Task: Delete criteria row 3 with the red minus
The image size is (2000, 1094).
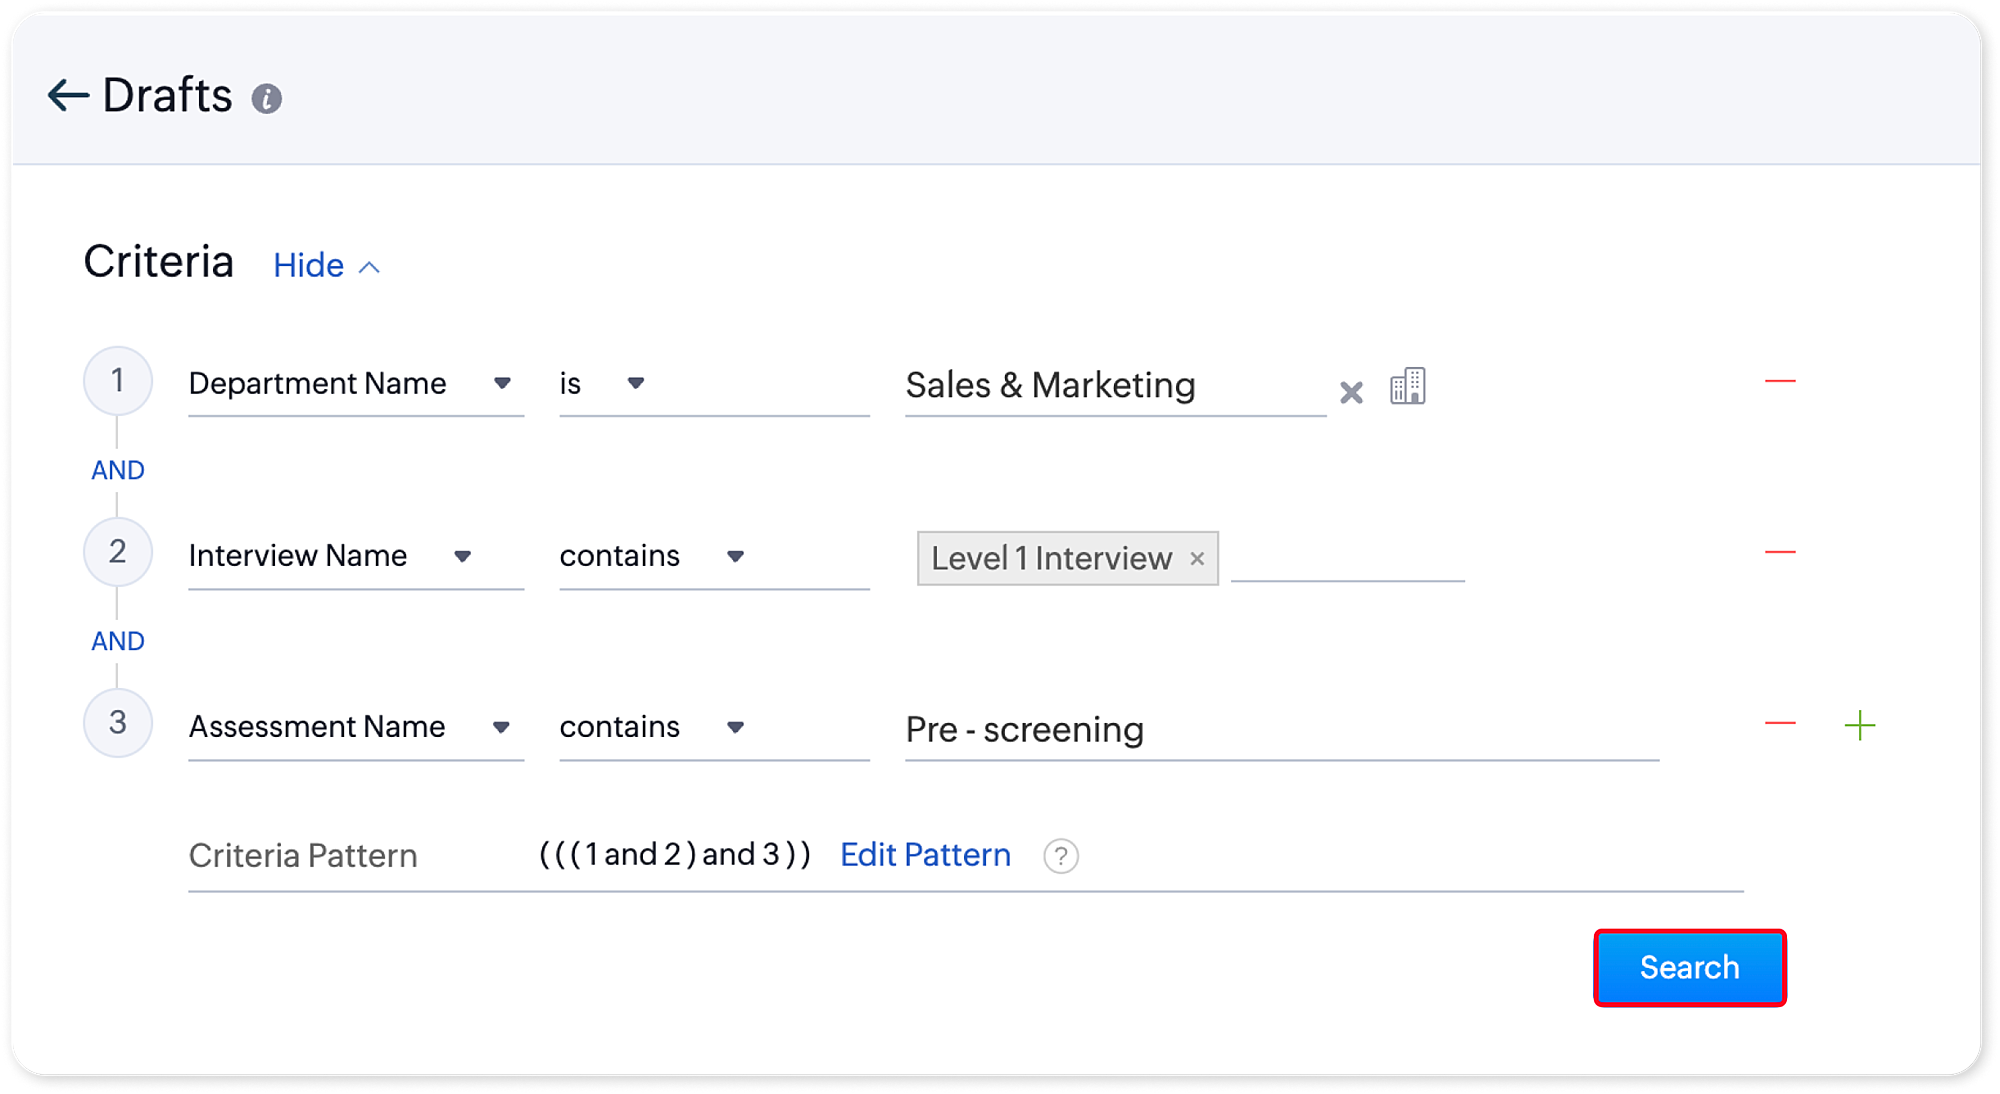Action: [1780, 723]
